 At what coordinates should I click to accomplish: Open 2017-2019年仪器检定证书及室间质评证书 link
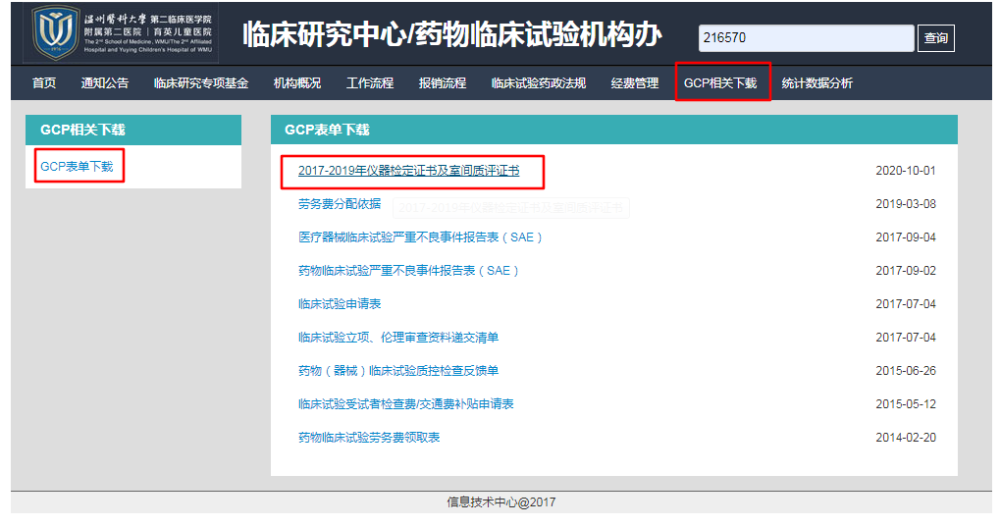[408, 171]
